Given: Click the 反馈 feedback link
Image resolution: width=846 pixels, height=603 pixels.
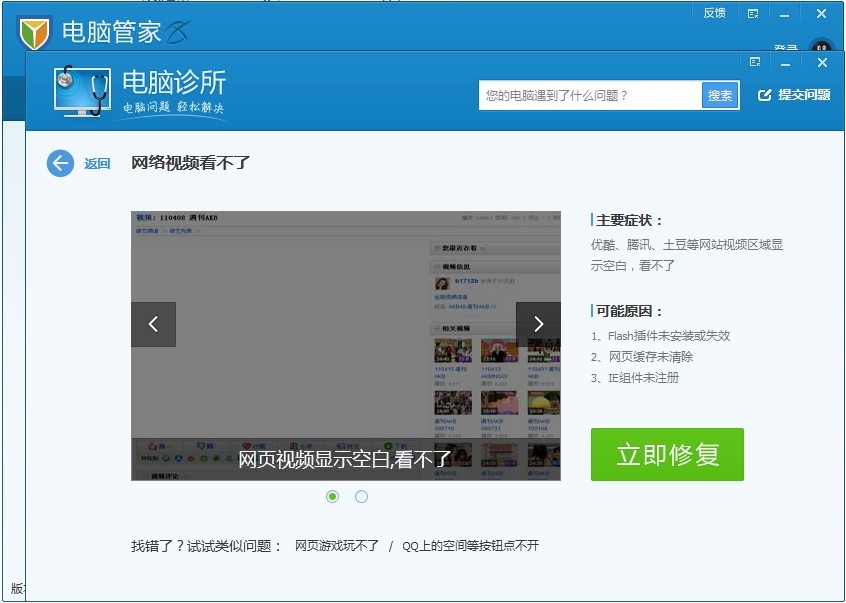Looking at the screenshot, I should click(713, 13).
